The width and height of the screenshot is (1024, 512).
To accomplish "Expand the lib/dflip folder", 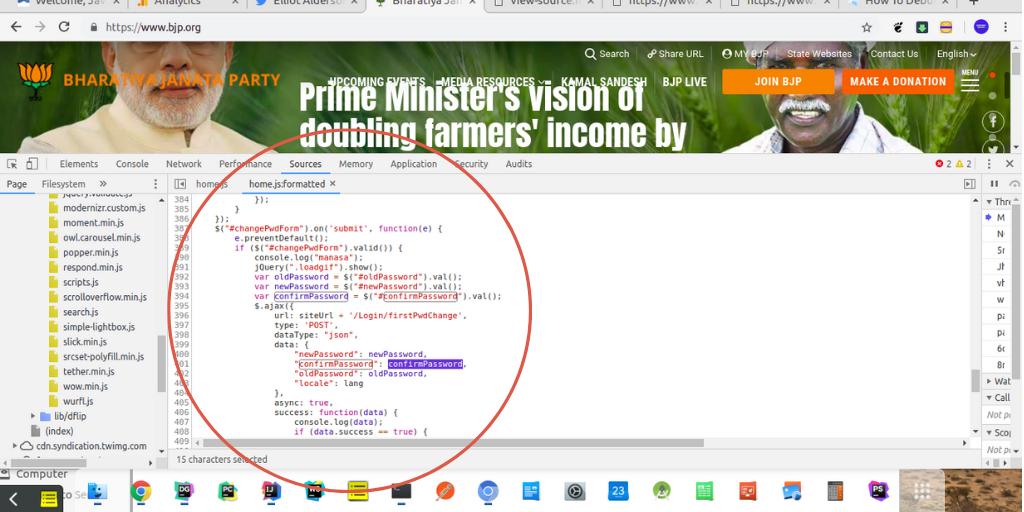I will pyautogui.click(x=34, y=416).
